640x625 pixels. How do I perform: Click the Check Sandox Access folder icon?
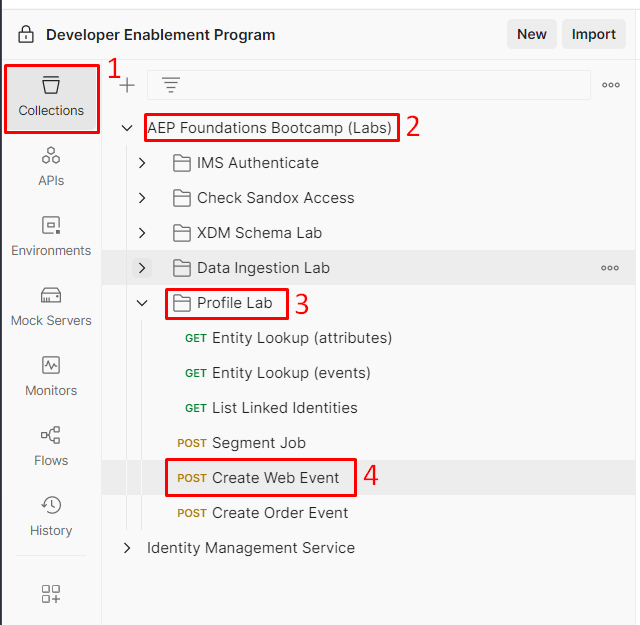[182, 198]
